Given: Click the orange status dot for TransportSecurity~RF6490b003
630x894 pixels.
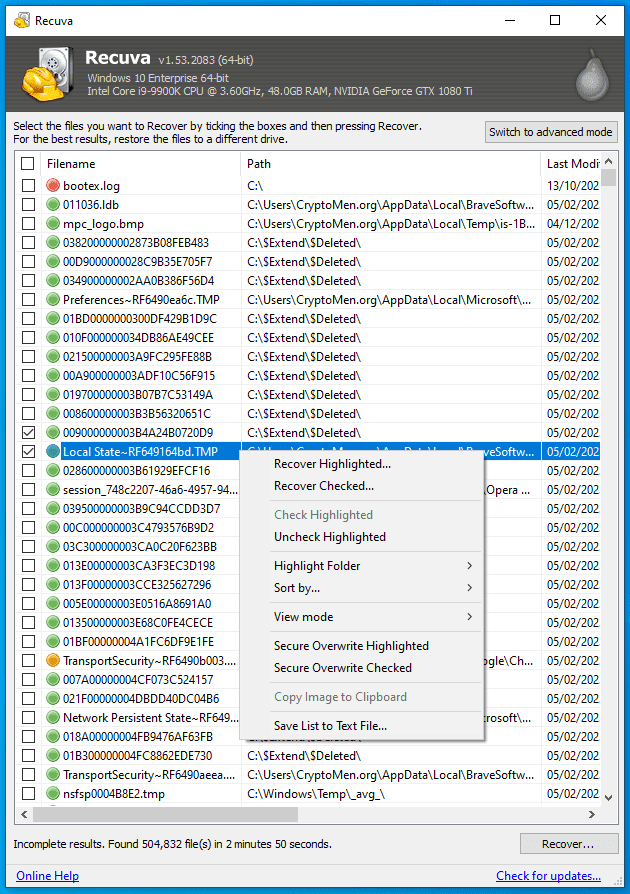Looking at the screenshot, I should (x=53, y=660).
